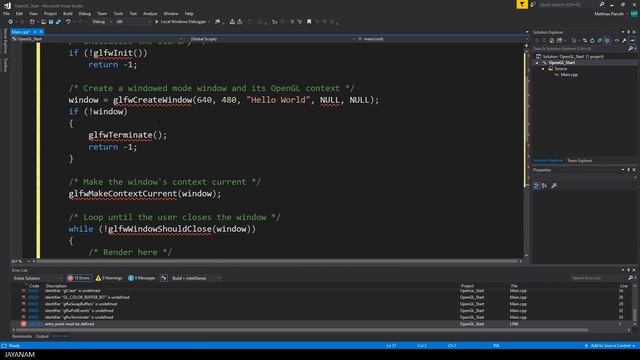The width and height of the screenshot is (640, 360).
Task: Close the Main.cpp editor tab
Action: [41, 32]
